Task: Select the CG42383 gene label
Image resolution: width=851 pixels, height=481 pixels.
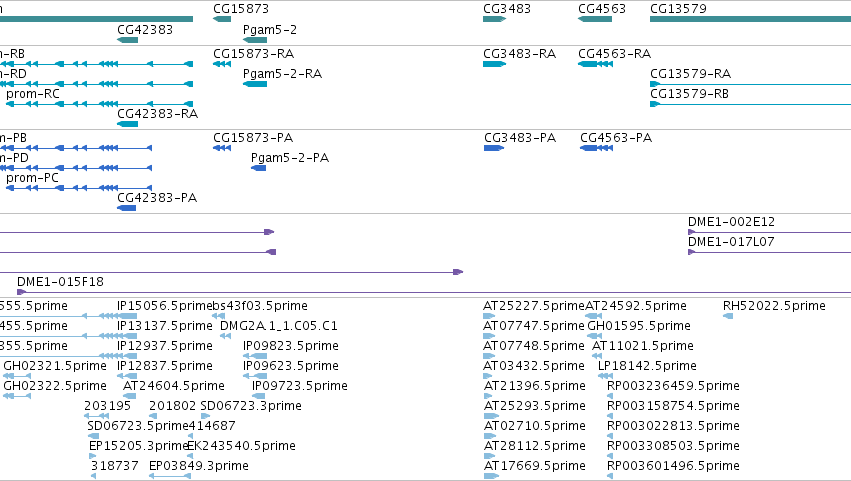Action: pyautogui.click(x=145, y=29)
